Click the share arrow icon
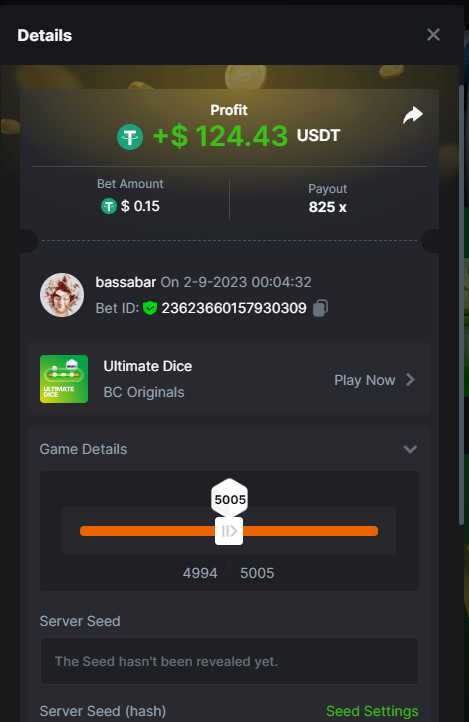The image size is (469, 722). (x=413, y=115)
